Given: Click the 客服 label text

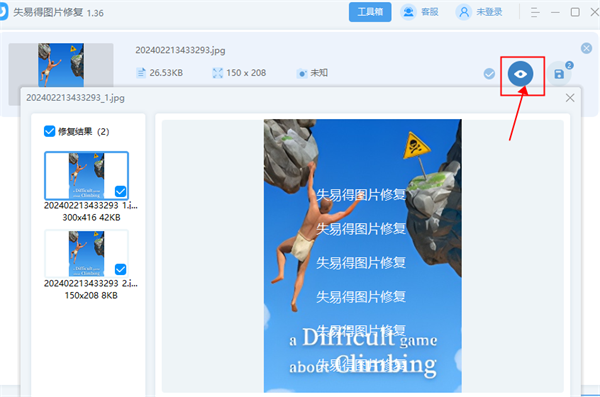Looking at the screenshot, I should pyautogui.click(x=429, y=12).
